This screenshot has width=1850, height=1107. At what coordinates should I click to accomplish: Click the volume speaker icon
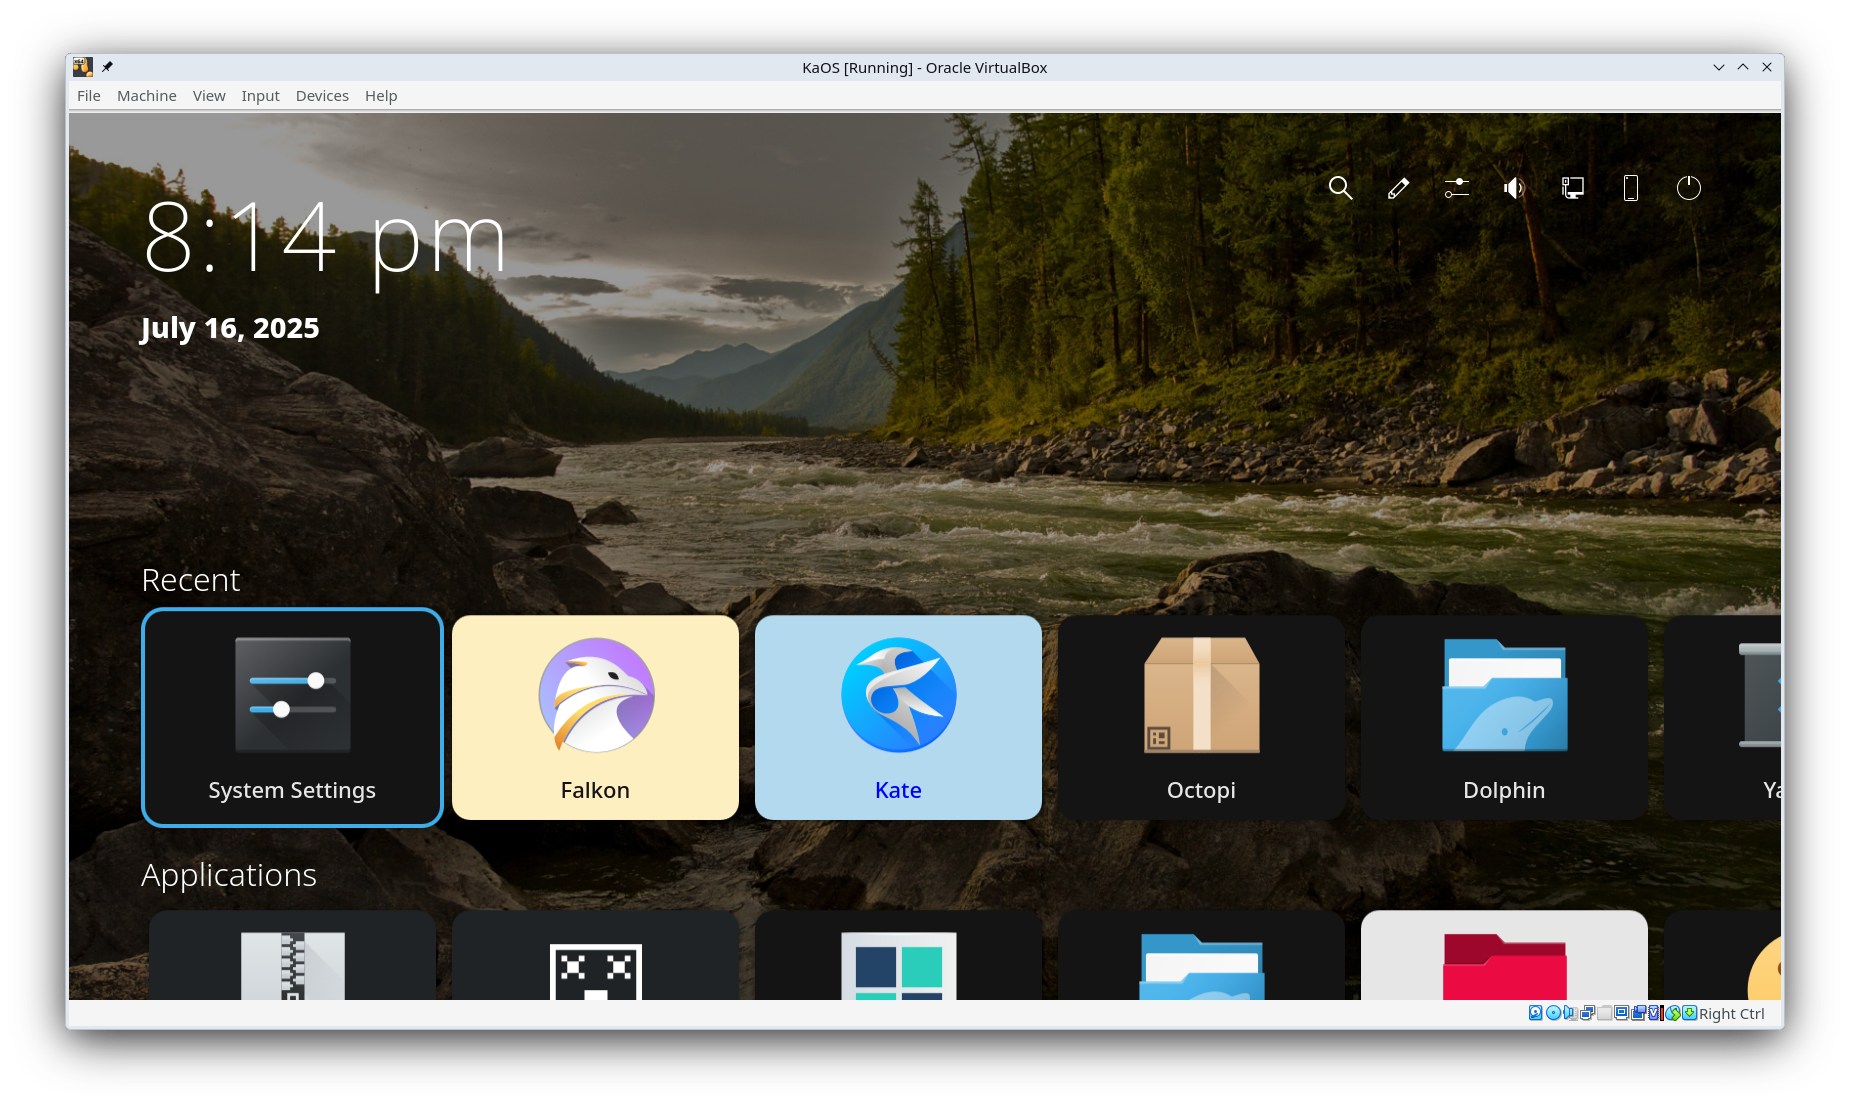point(1514,188)
